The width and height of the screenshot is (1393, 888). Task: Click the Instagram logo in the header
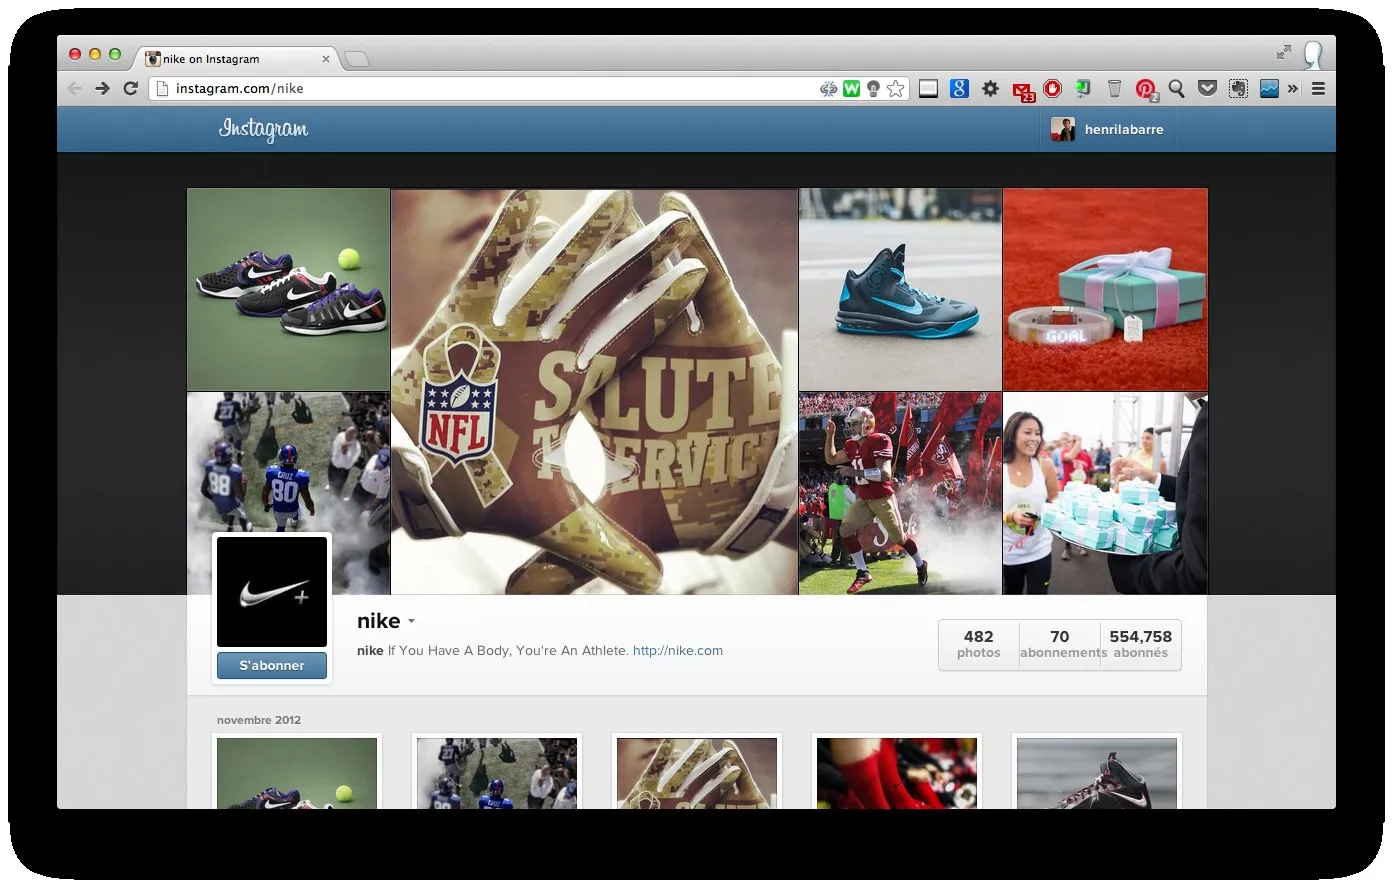point(263,130)
